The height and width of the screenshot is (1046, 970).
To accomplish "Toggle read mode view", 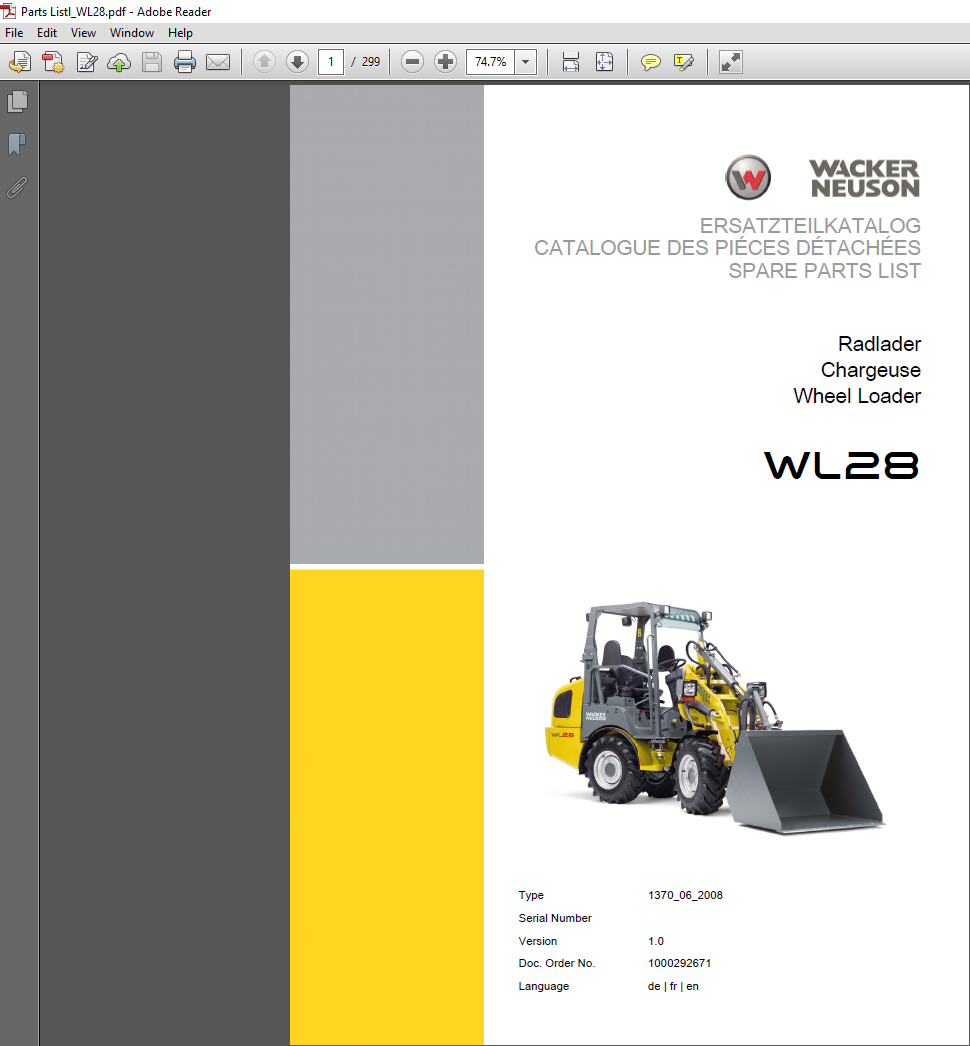I will point(731,62).
